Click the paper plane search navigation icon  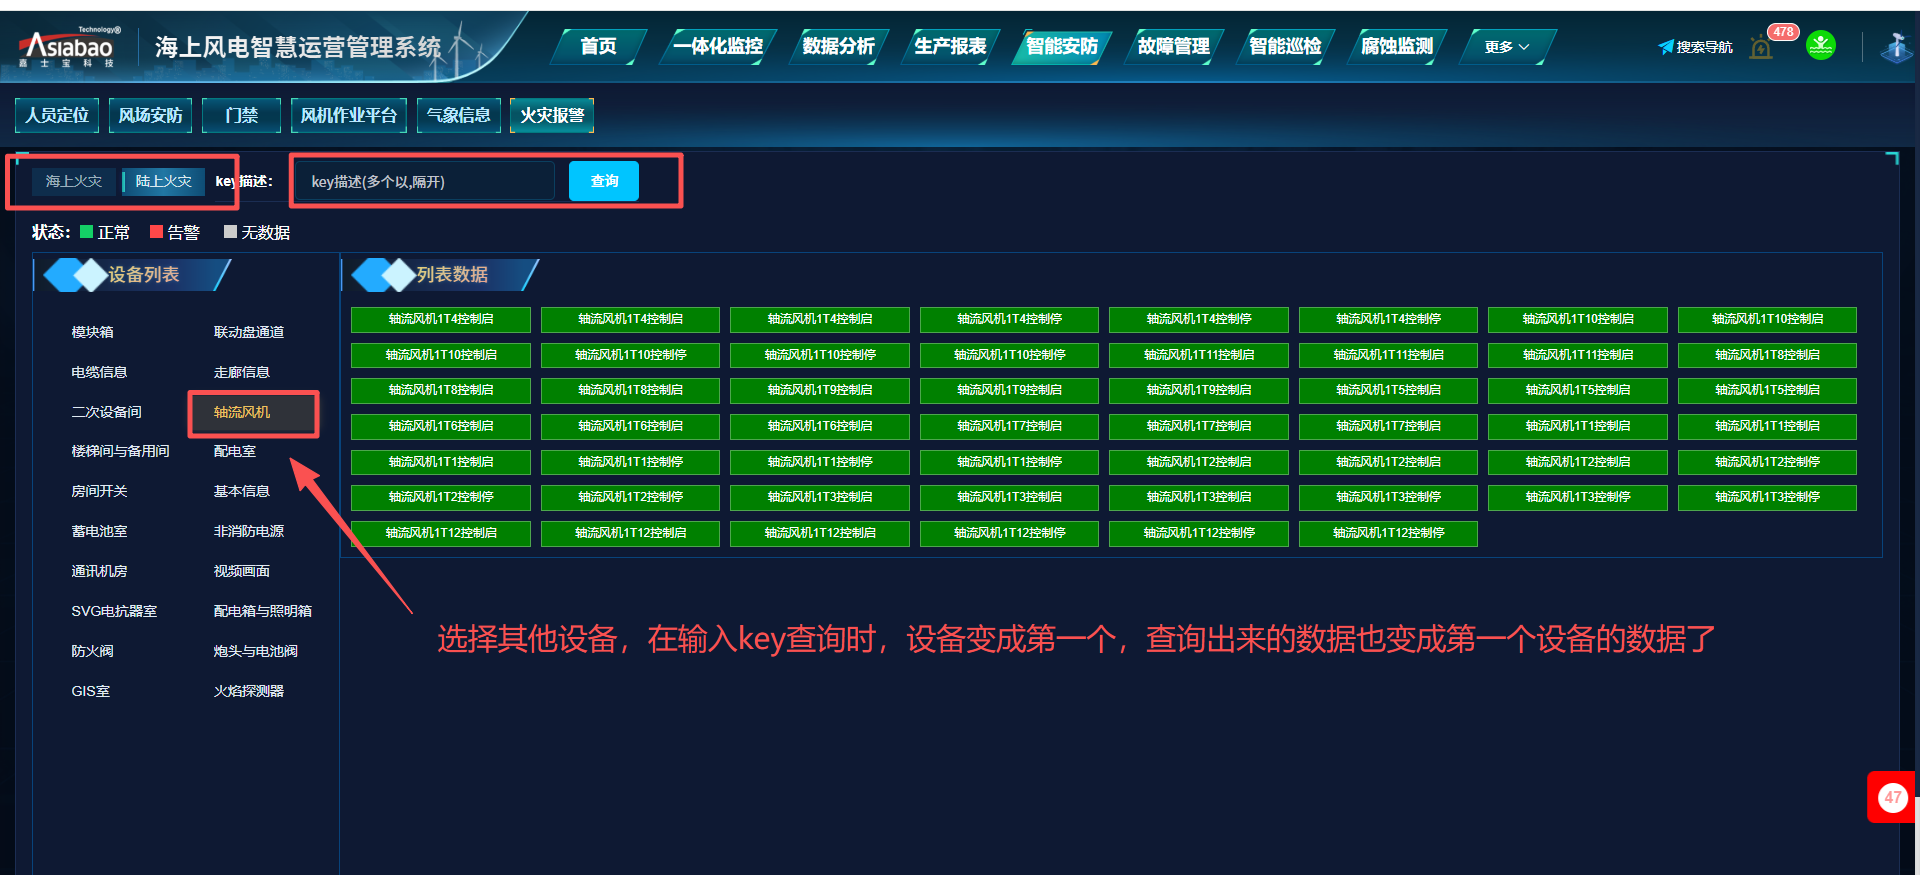click(1666, 47)
